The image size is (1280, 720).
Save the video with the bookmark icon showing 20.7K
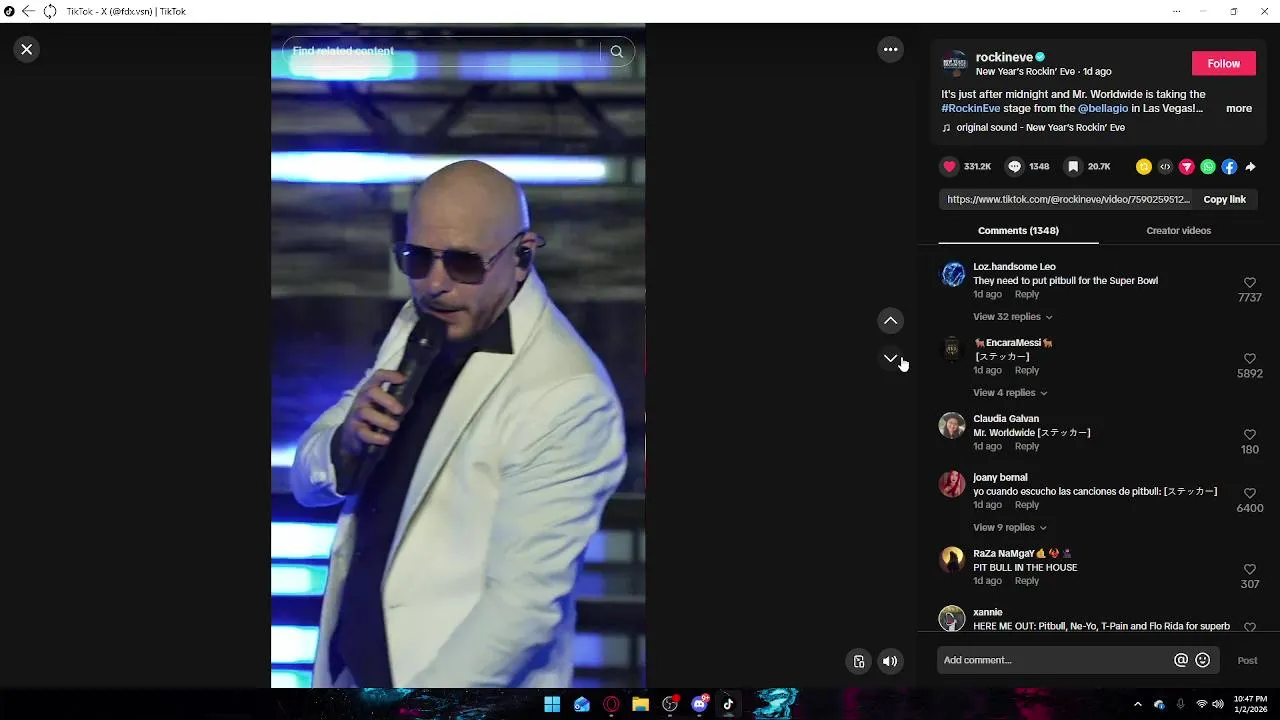click(1072, 167)
